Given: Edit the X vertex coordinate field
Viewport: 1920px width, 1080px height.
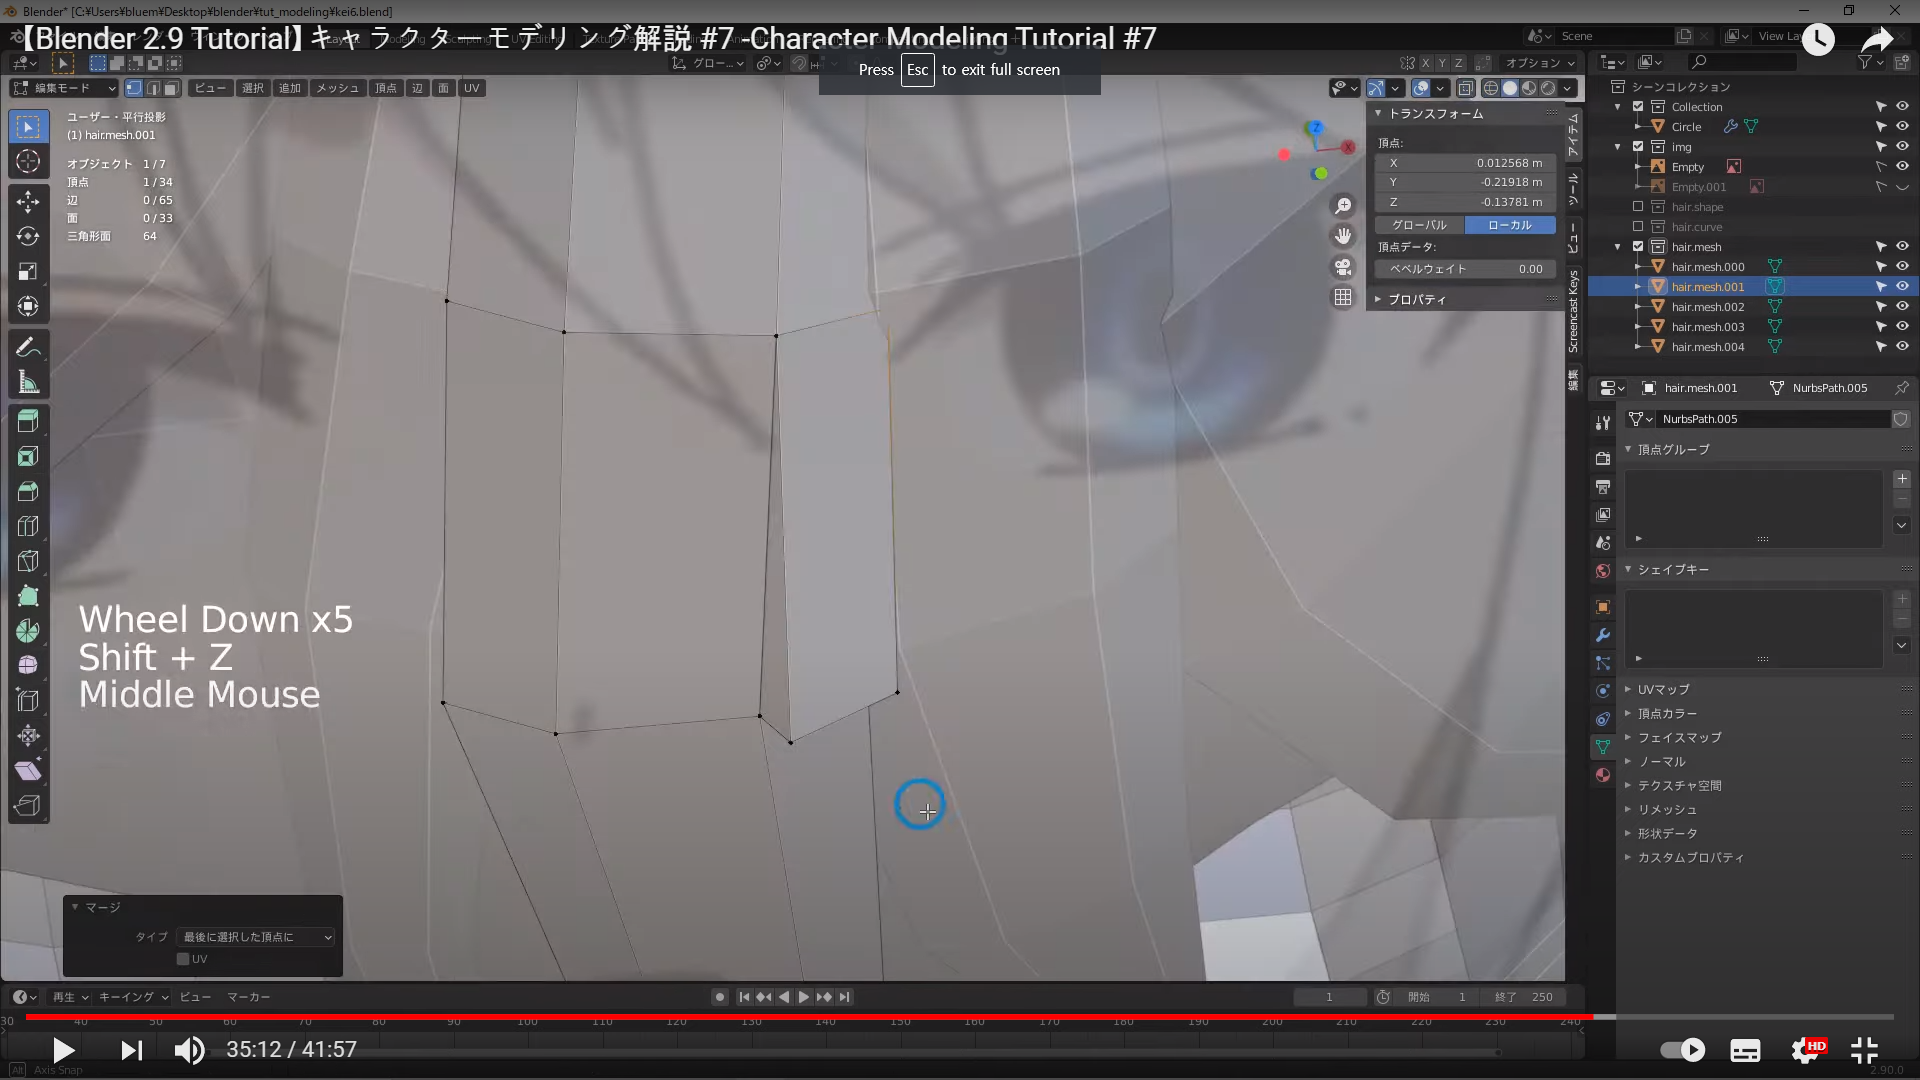Looking at the screenshot, I should 1465,163.
